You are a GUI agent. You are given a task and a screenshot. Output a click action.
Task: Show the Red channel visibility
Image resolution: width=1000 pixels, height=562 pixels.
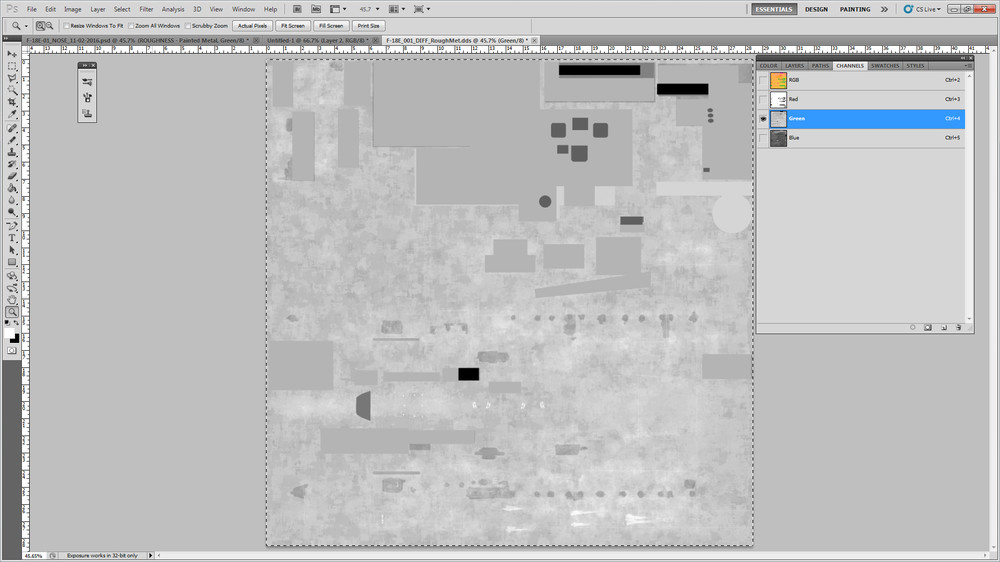point(763,100)
